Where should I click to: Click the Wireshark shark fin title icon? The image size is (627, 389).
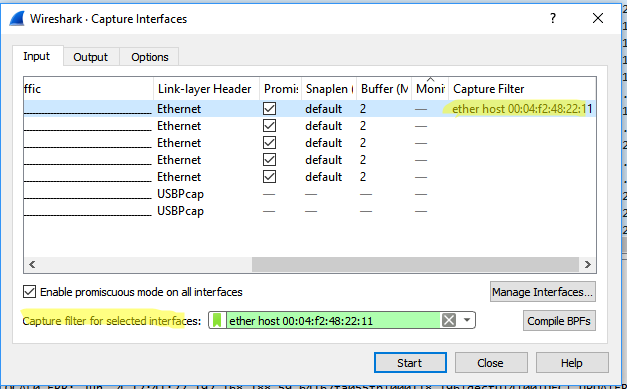click(x=17, y=19)
